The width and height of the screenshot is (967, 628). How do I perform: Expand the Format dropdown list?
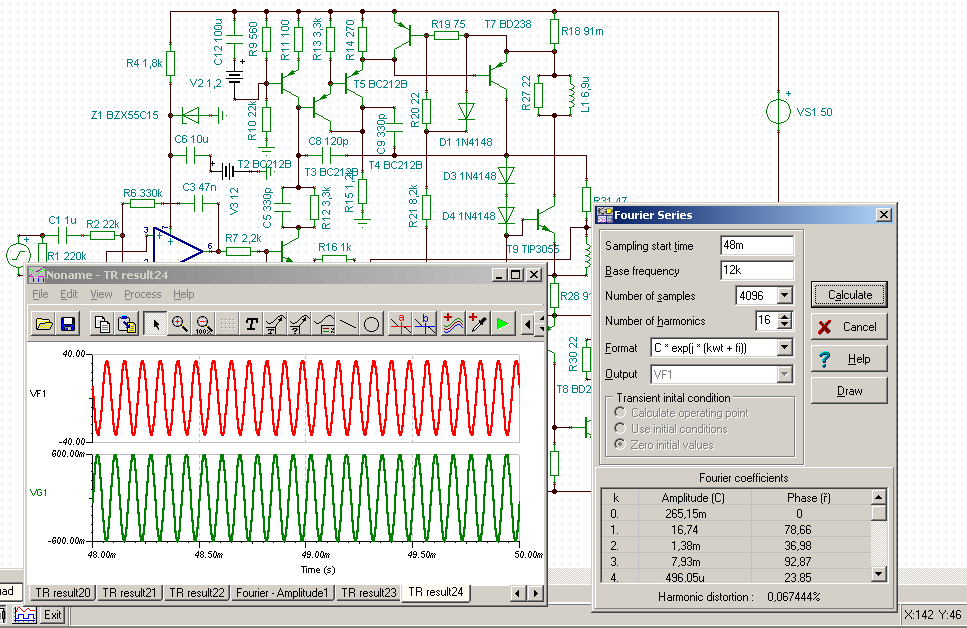pyautogui.click(x=783, y=348)
